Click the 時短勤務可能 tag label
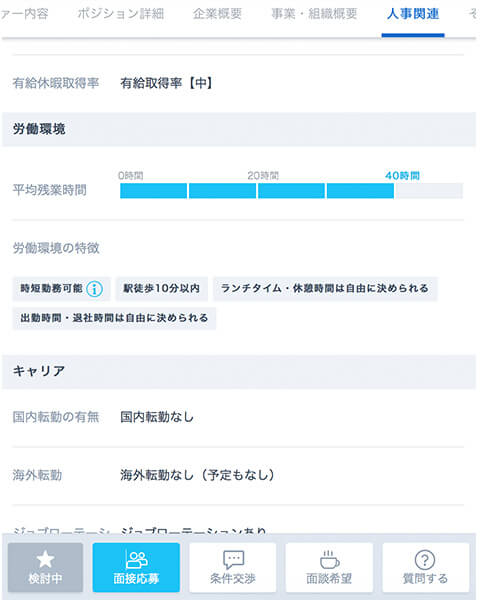 click(x=51, y=289)
